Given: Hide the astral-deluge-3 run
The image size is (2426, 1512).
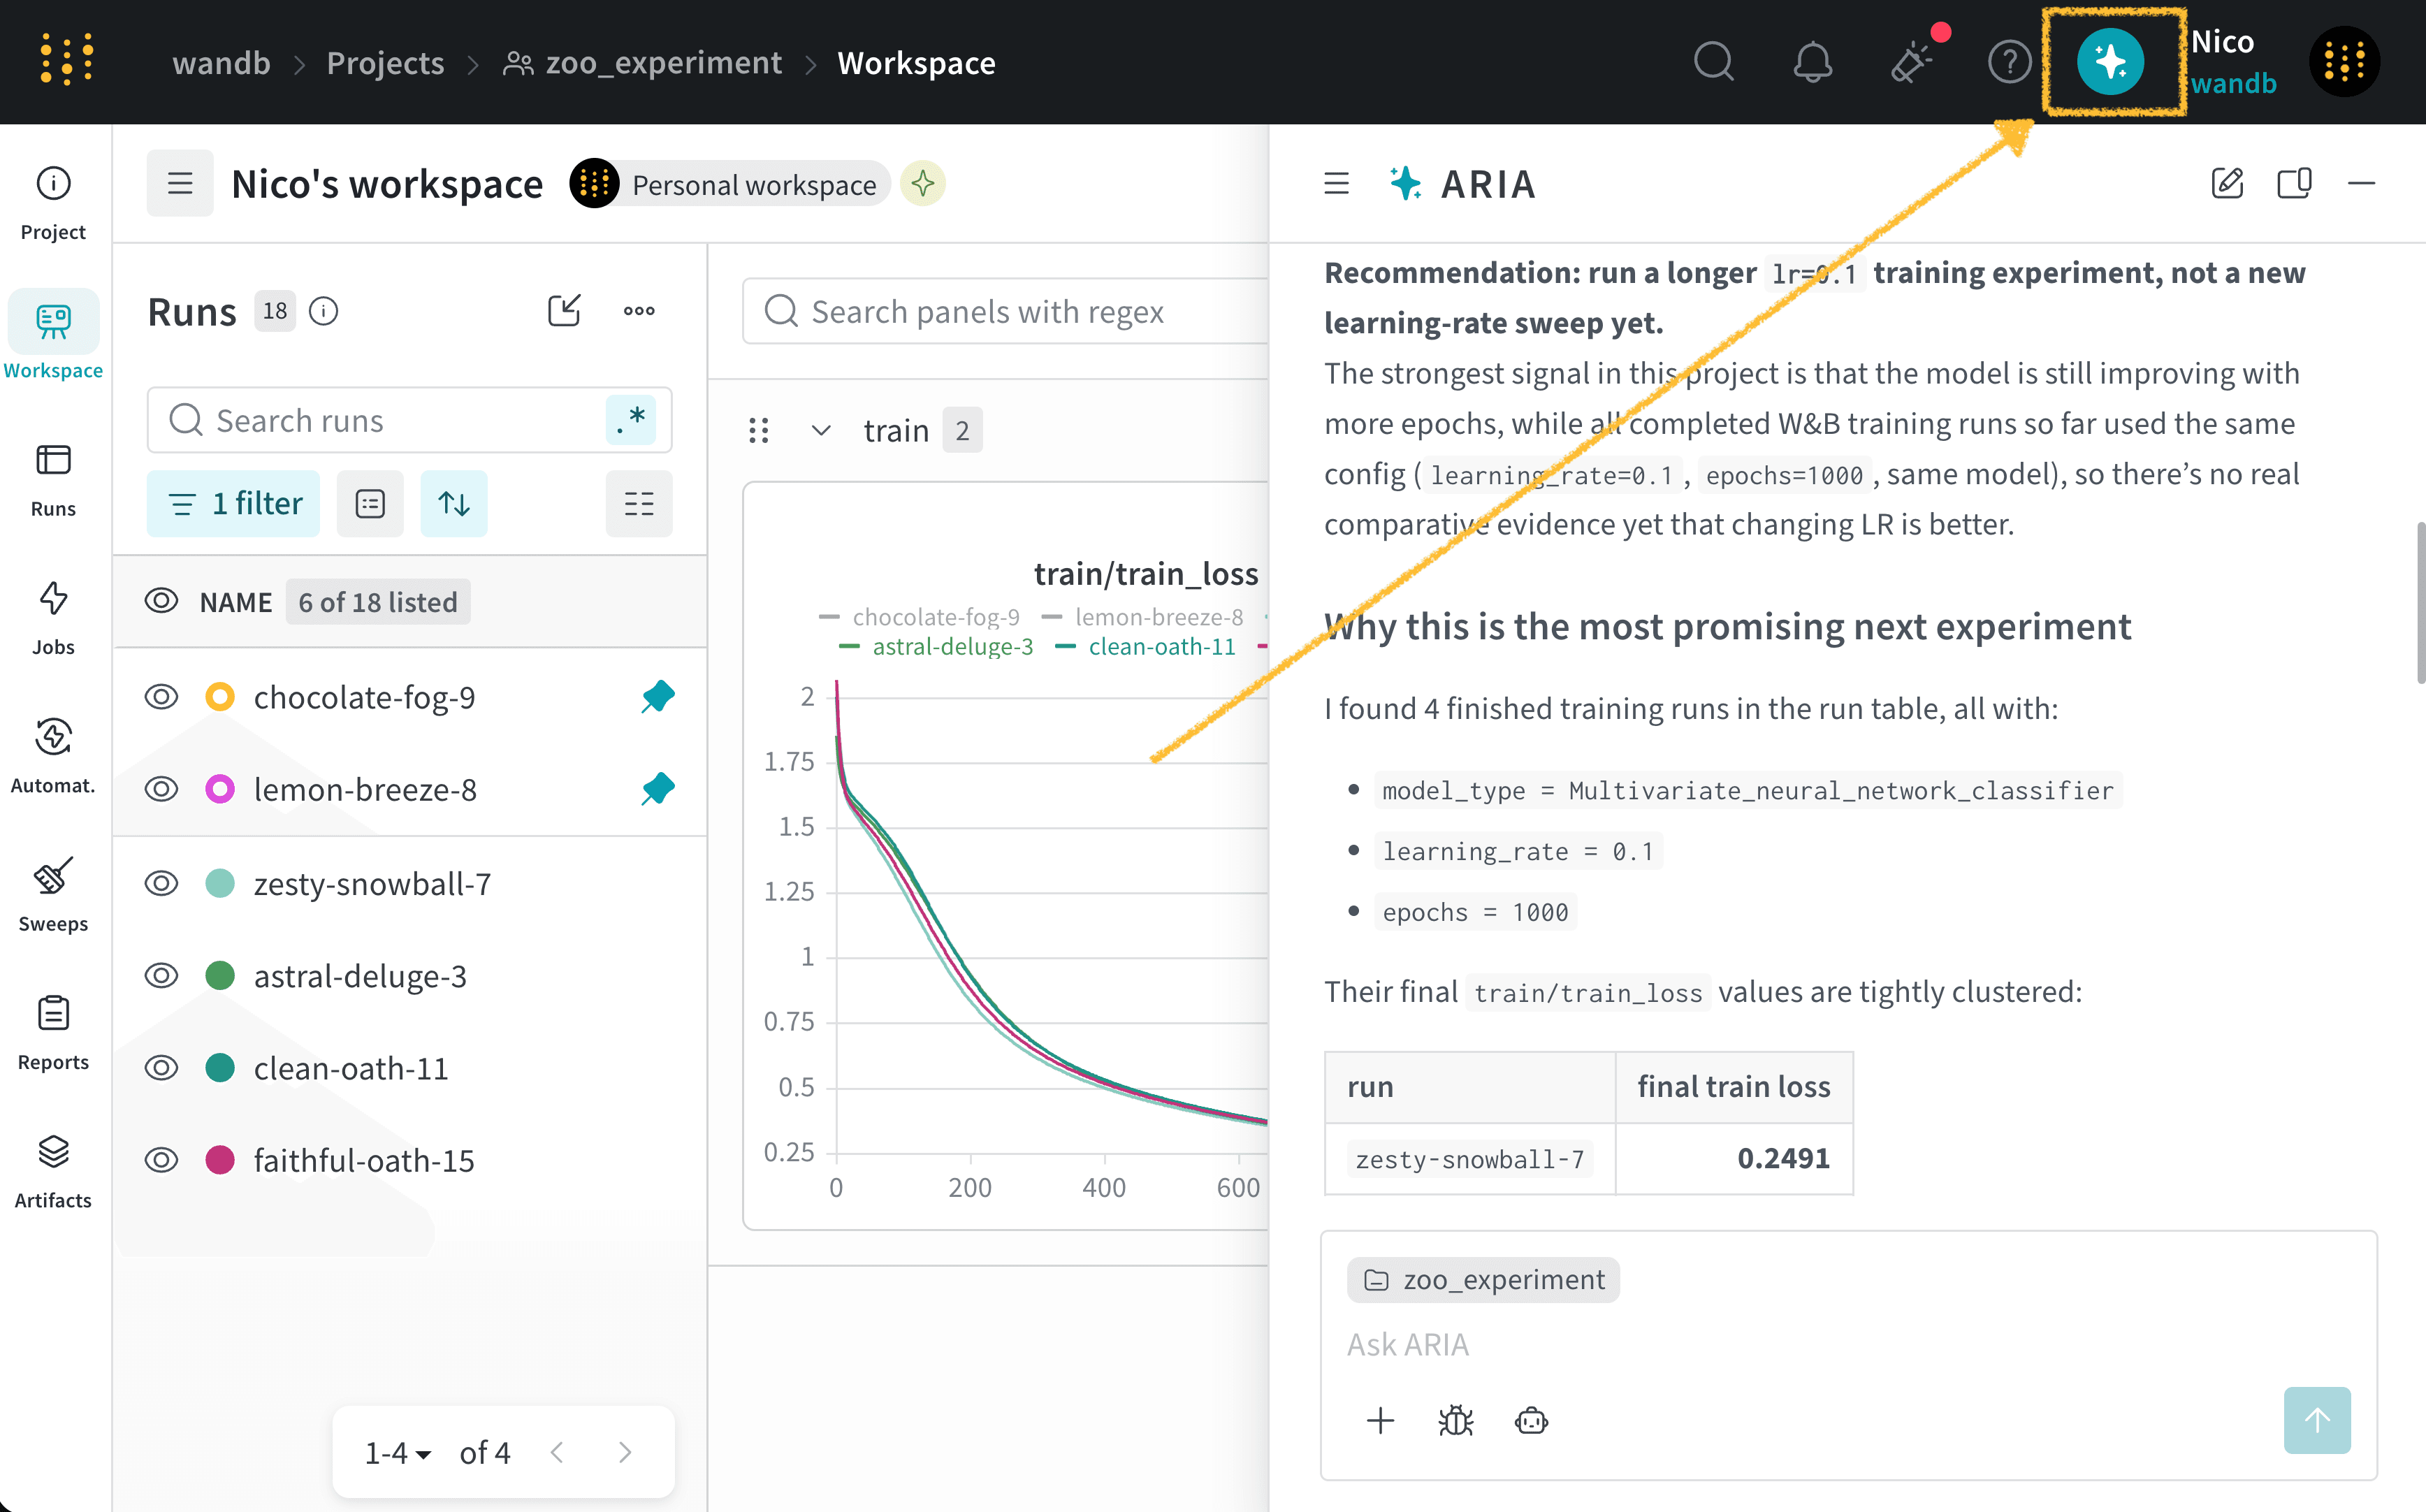Looking at the screenshot, I should [161, 975].
